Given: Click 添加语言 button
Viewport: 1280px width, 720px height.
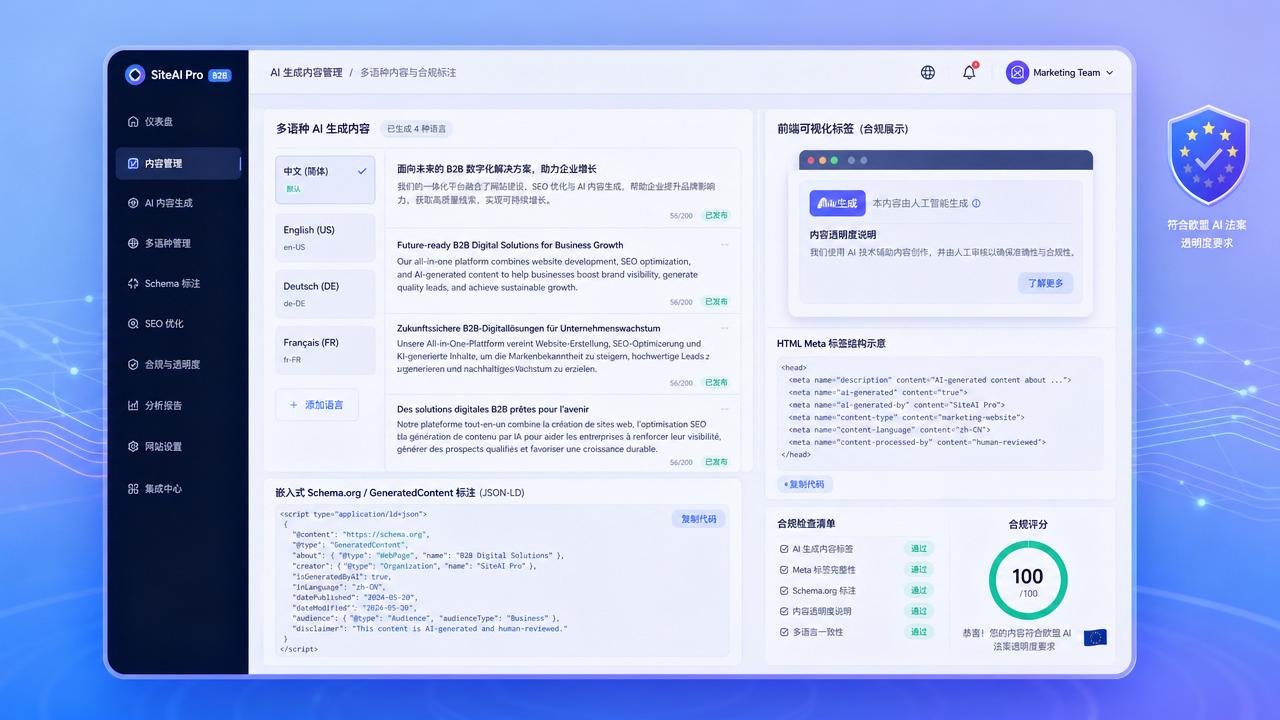Looking at the screenshot, I should coord(317,405).
